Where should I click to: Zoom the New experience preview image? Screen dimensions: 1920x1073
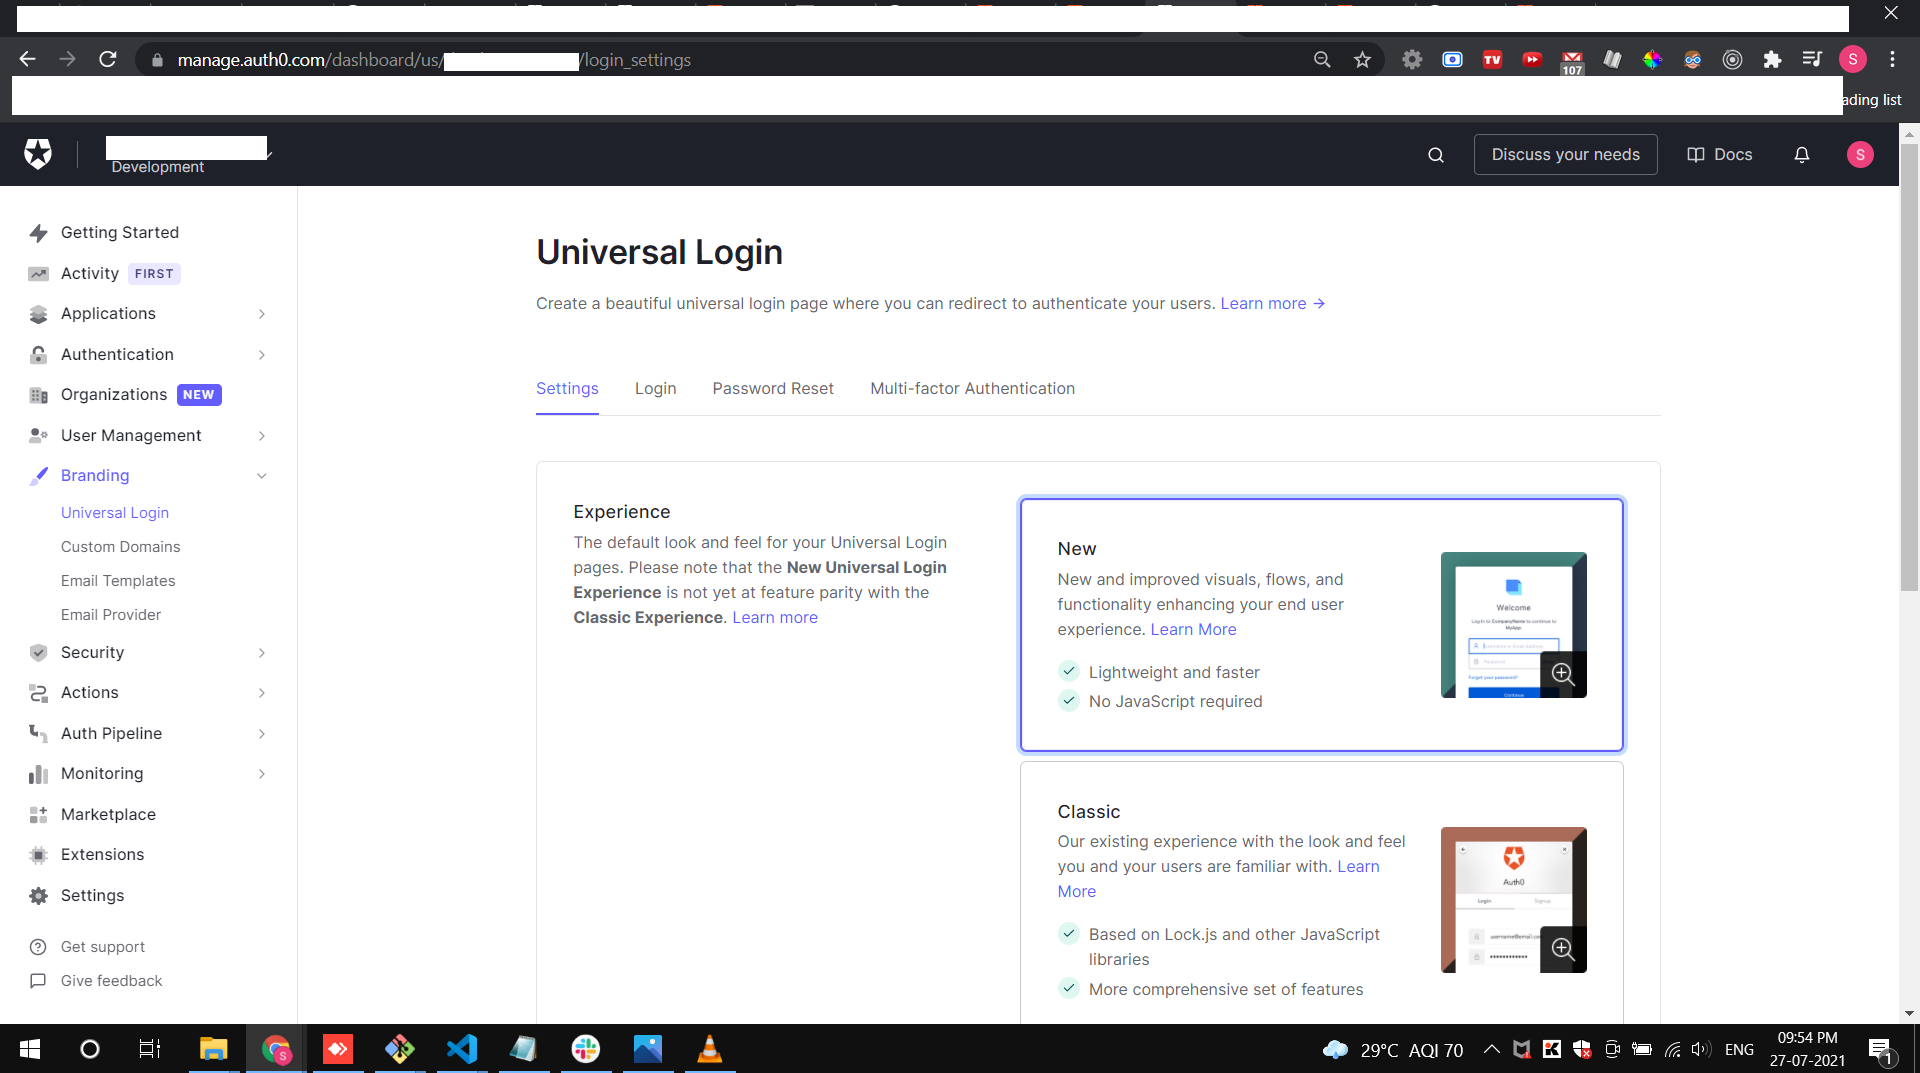pos(1563,674)
